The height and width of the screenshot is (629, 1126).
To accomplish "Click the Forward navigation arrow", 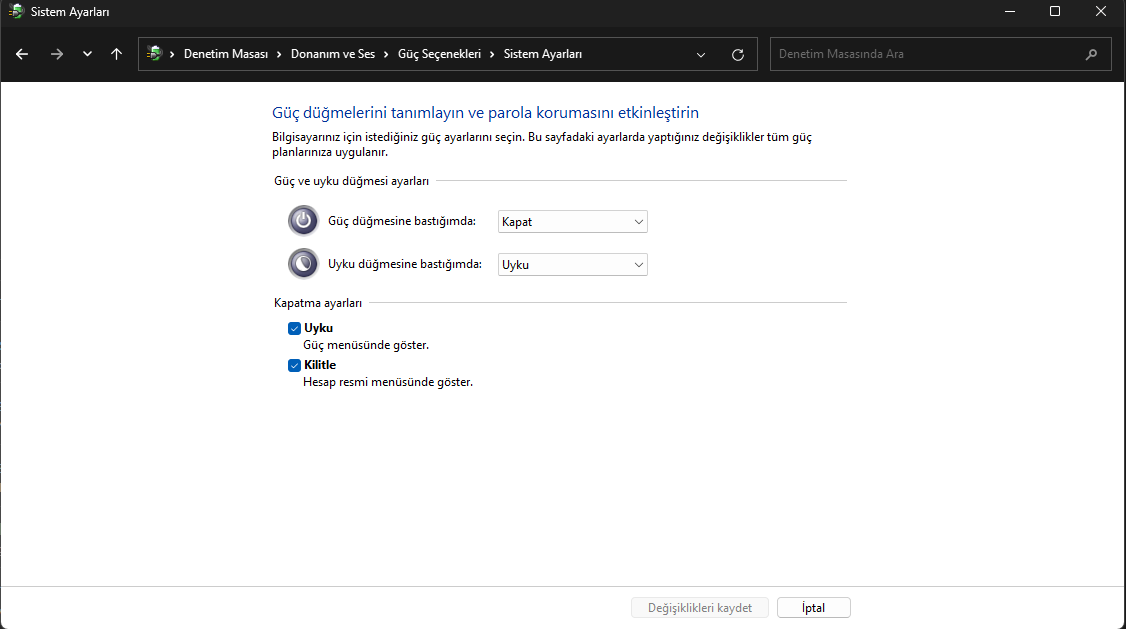I will pos(56,54).
